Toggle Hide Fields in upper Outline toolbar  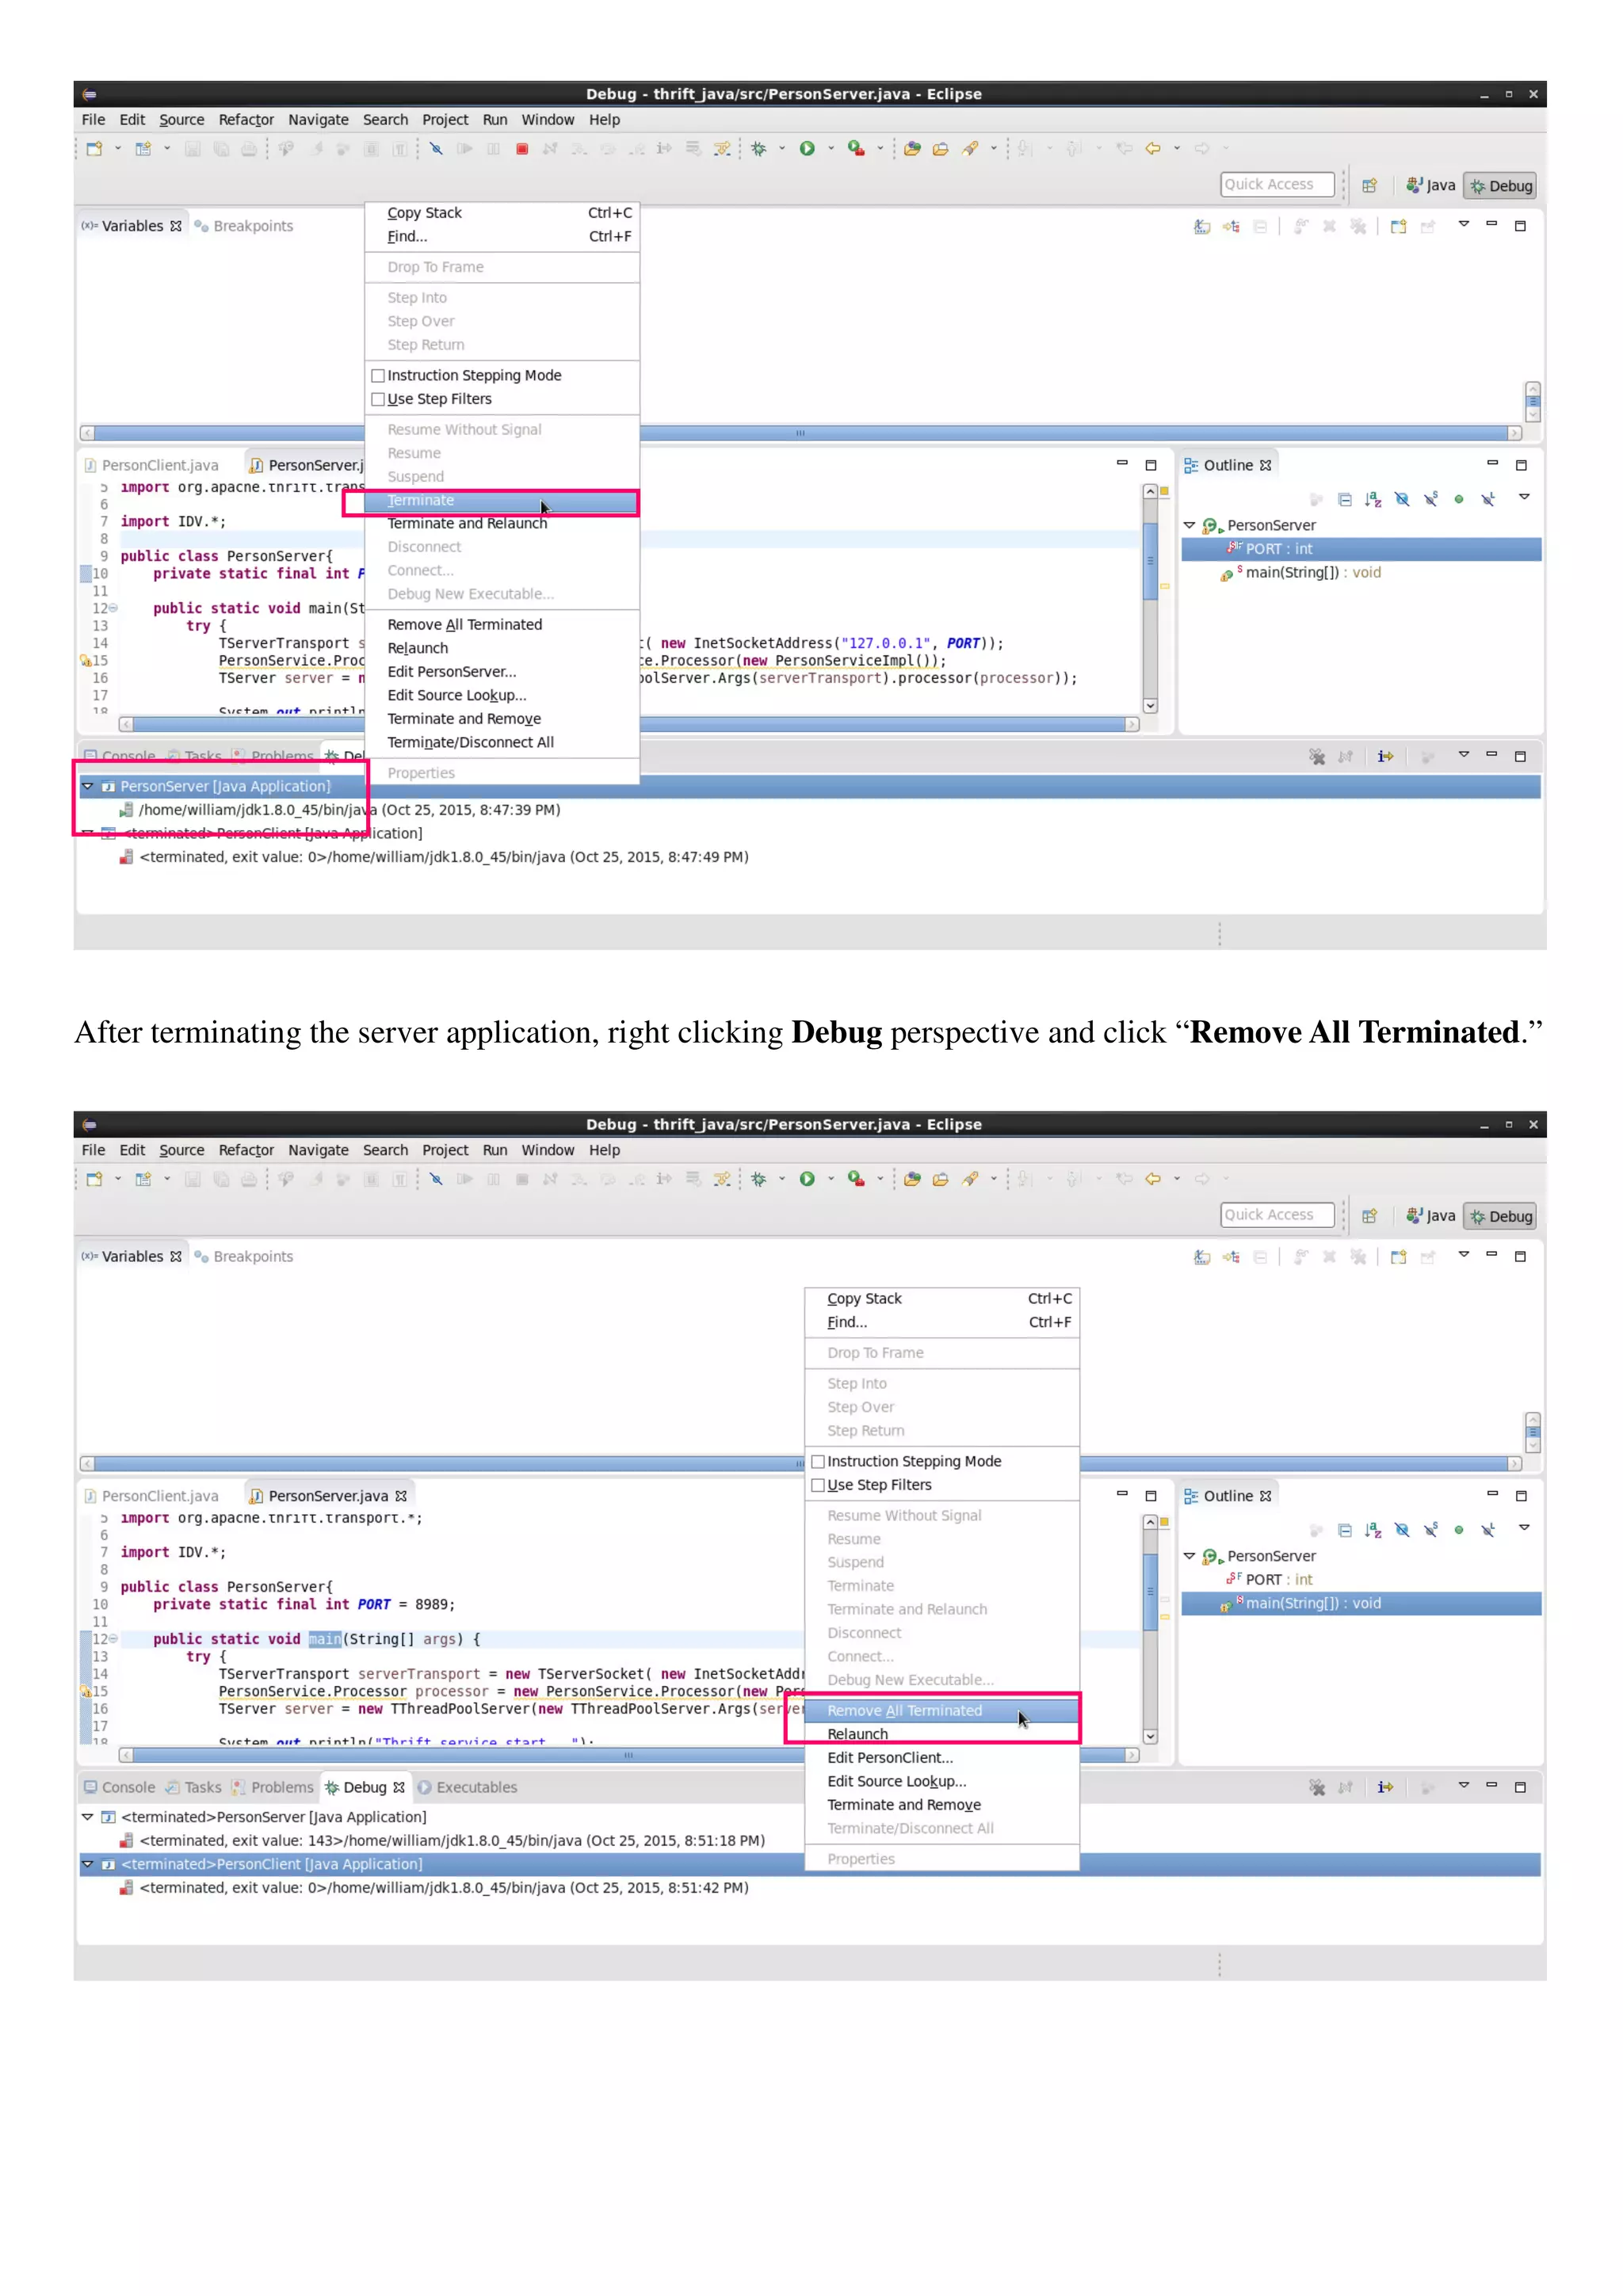point(1402,499)
